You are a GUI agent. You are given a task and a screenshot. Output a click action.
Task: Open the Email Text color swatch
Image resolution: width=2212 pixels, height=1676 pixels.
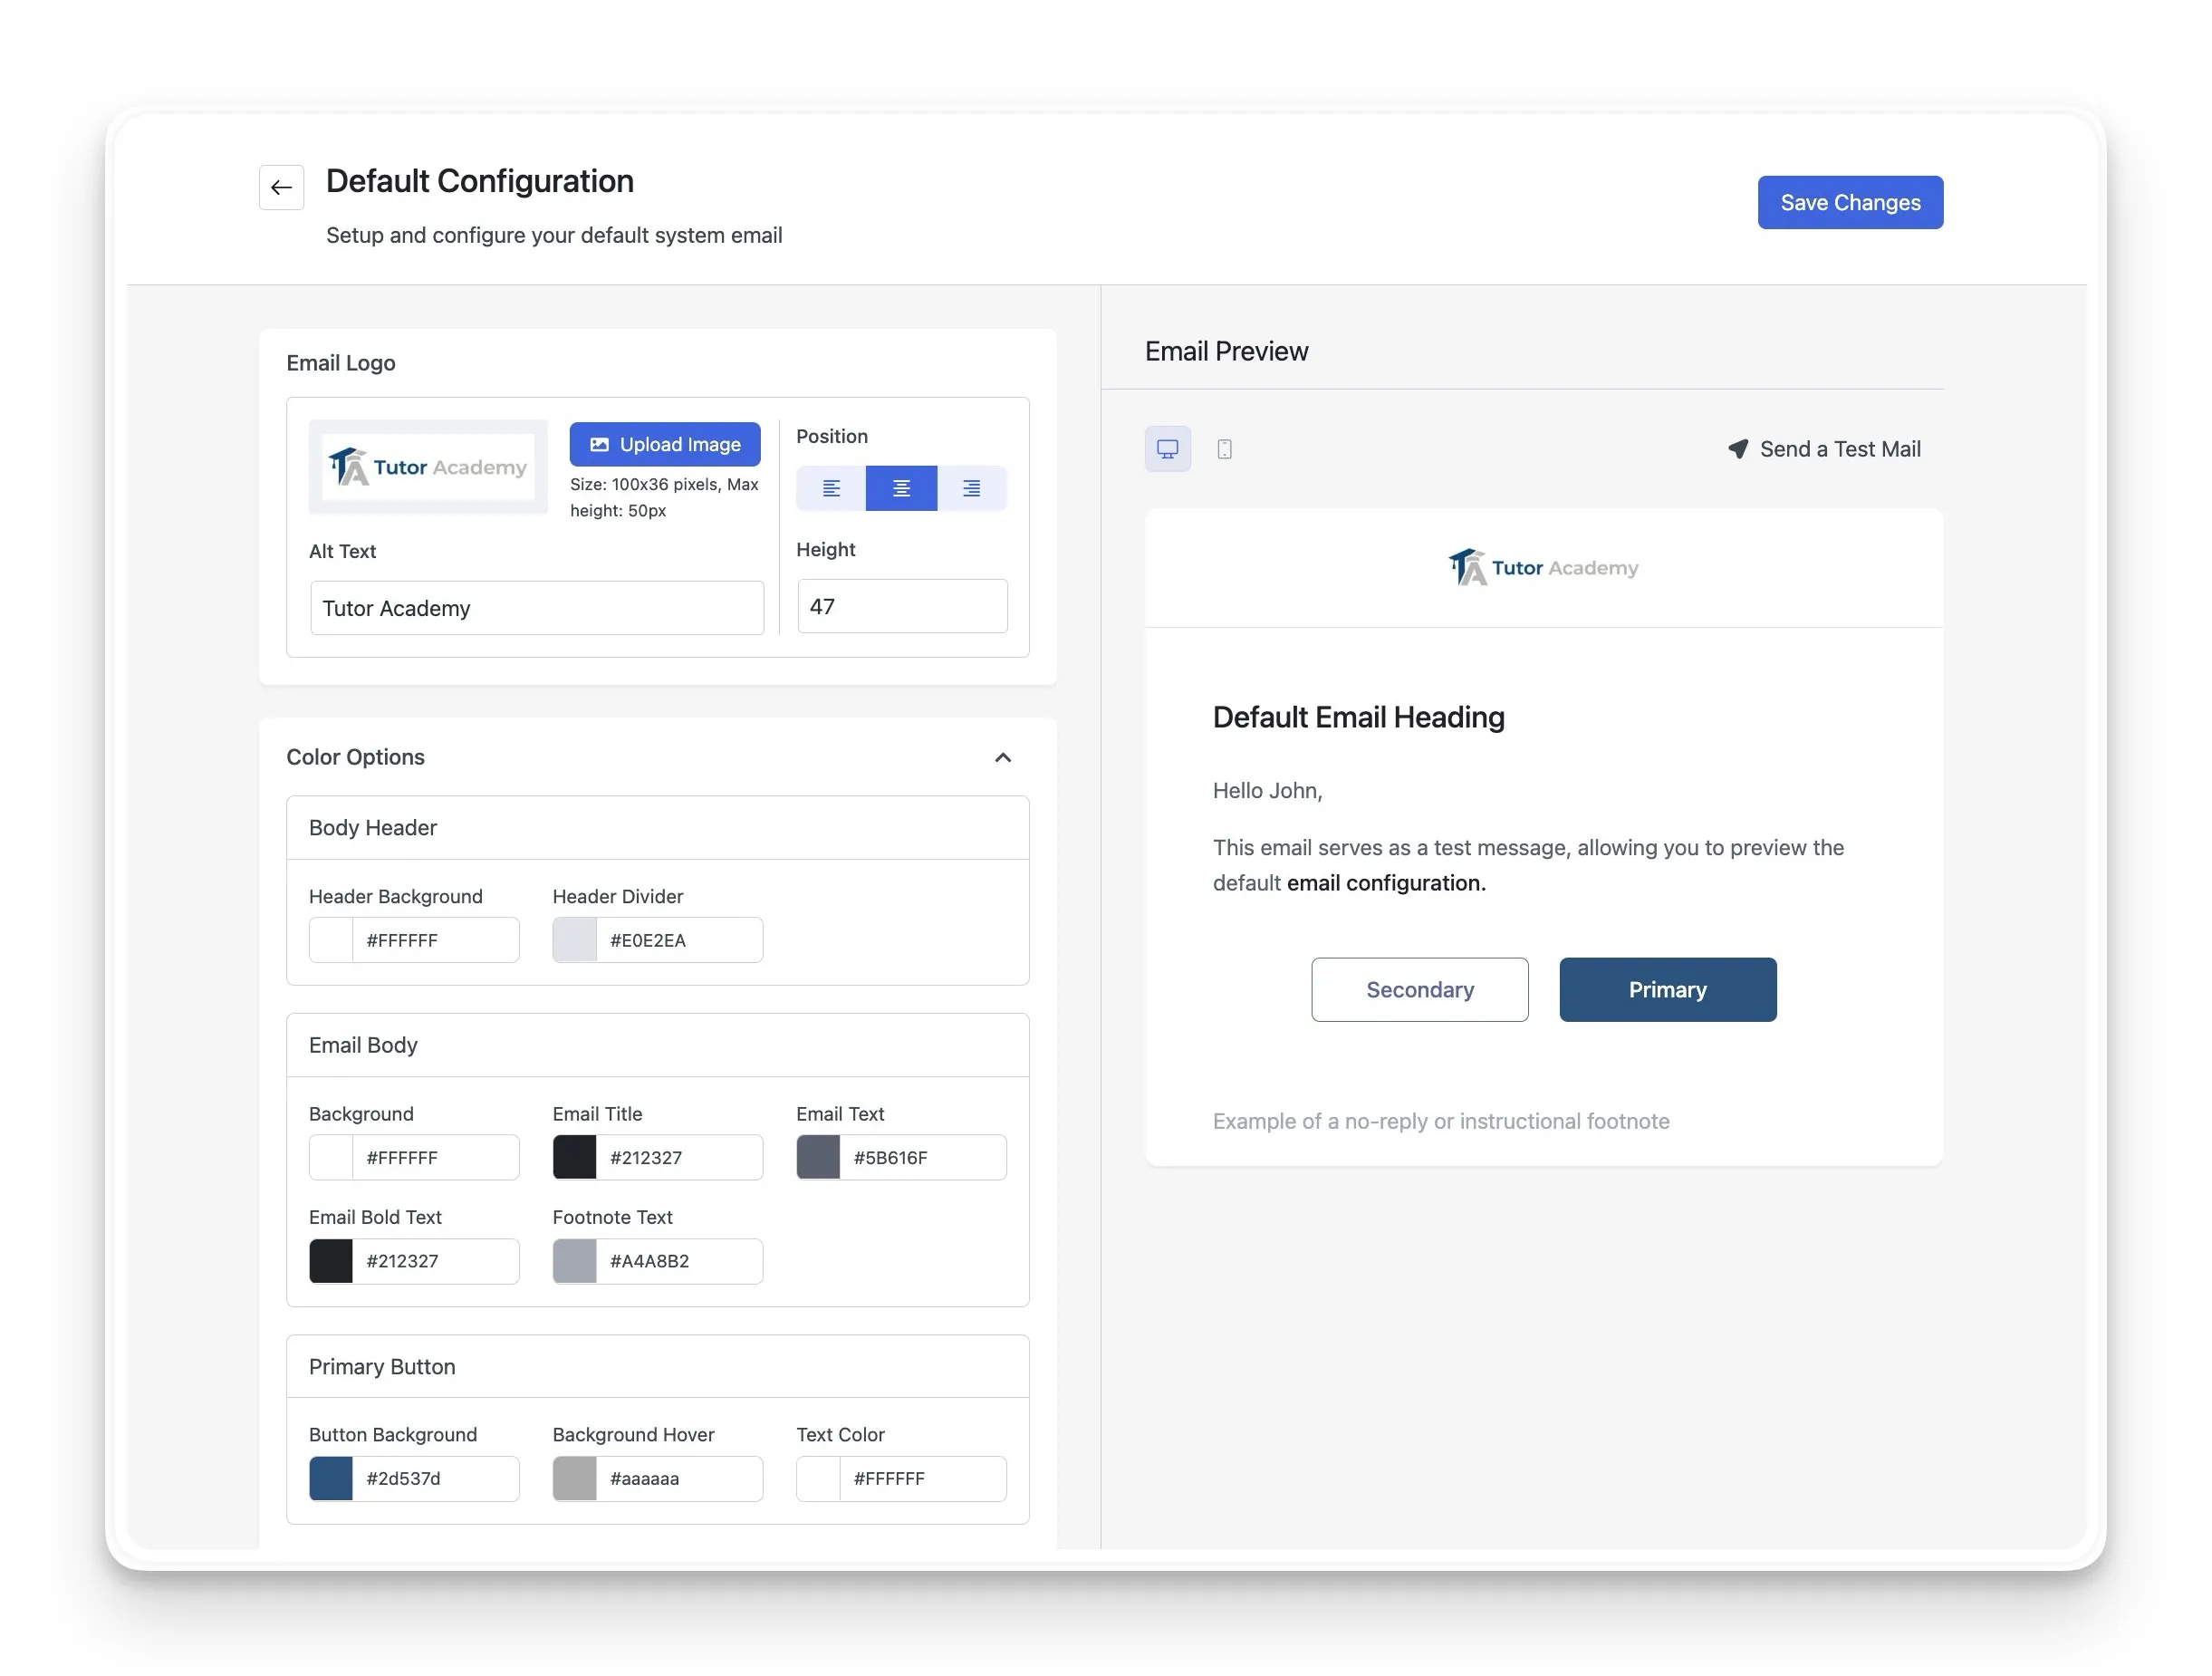click(x=818, y=1157)
